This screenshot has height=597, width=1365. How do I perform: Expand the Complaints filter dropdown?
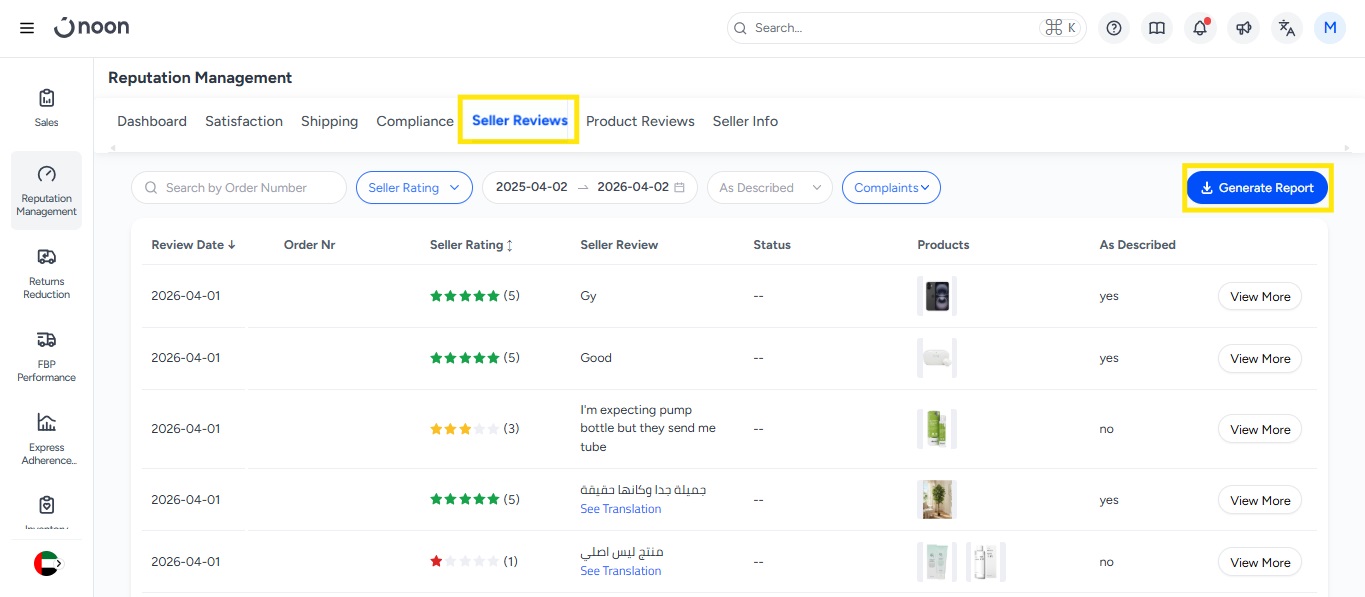pyautogui.click(x=891, y=188)
